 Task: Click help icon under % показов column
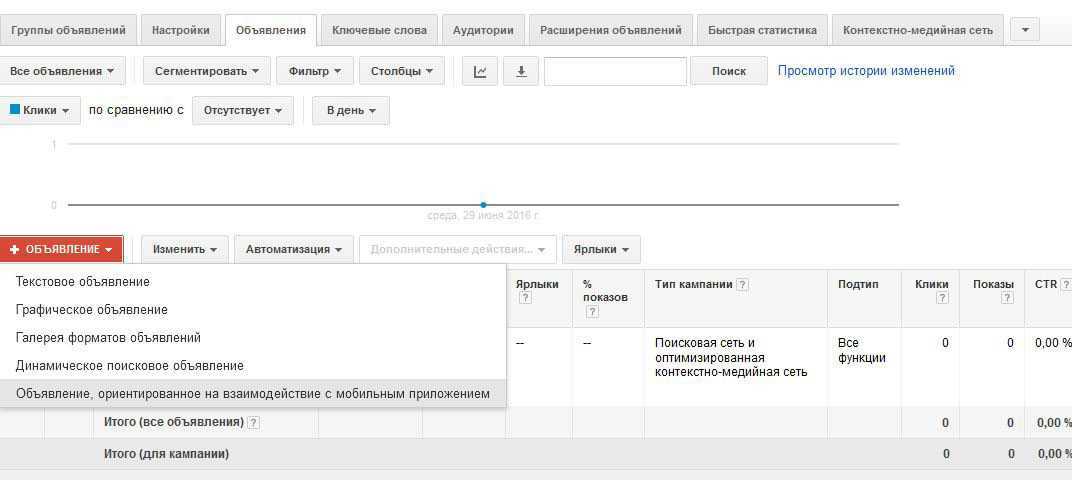click(592, 311)
